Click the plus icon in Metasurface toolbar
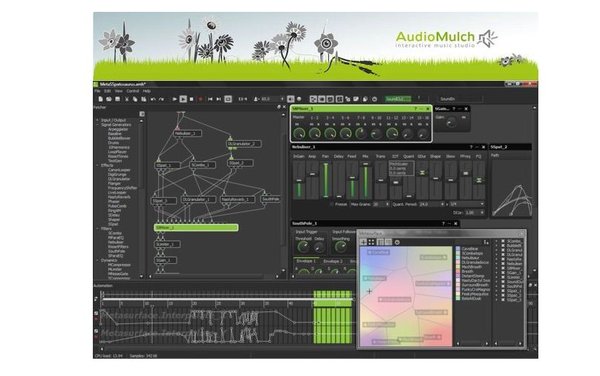This screenshot has height=376, width=600. click(x=364, y=242)
